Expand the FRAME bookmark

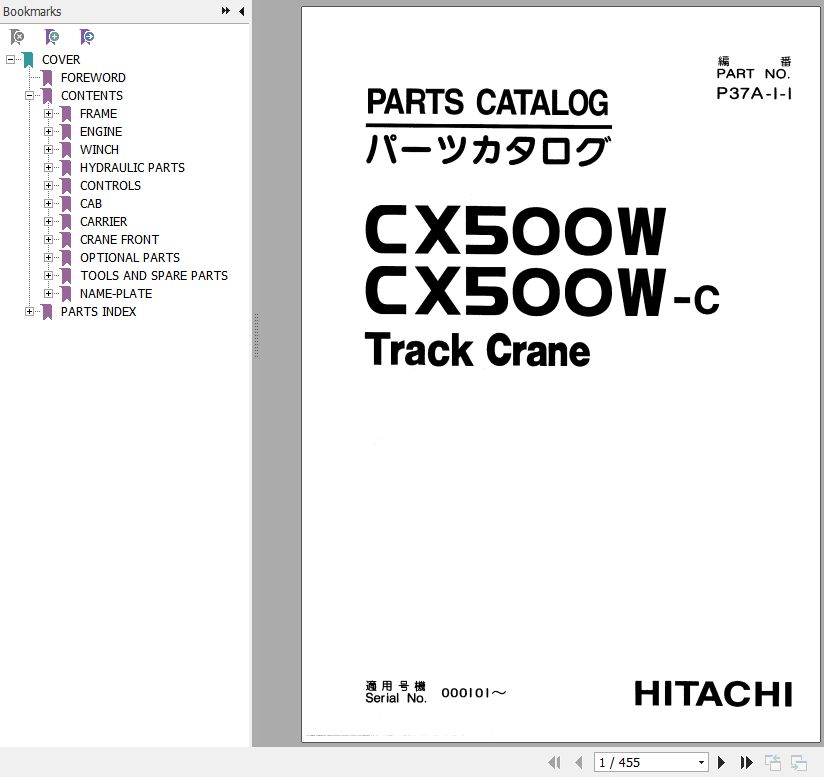click(48, 113)
